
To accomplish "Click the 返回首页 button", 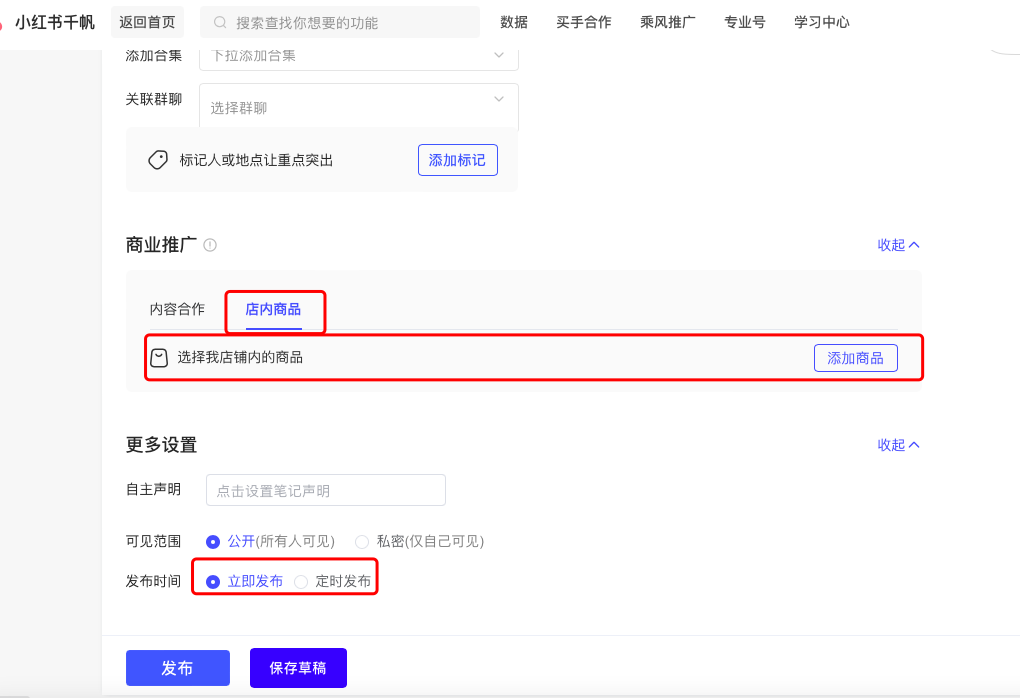I will (148, 22).
